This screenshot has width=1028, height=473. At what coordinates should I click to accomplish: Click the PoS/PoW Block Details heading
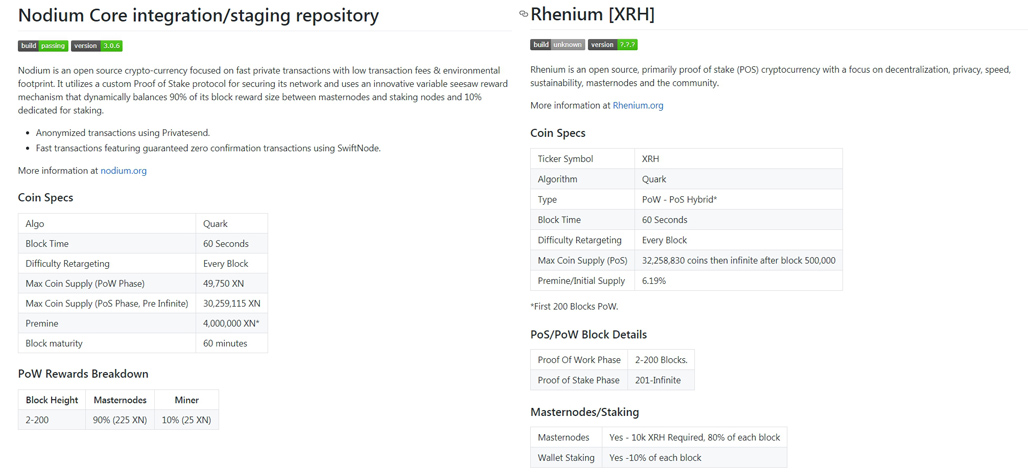point(588,334)
